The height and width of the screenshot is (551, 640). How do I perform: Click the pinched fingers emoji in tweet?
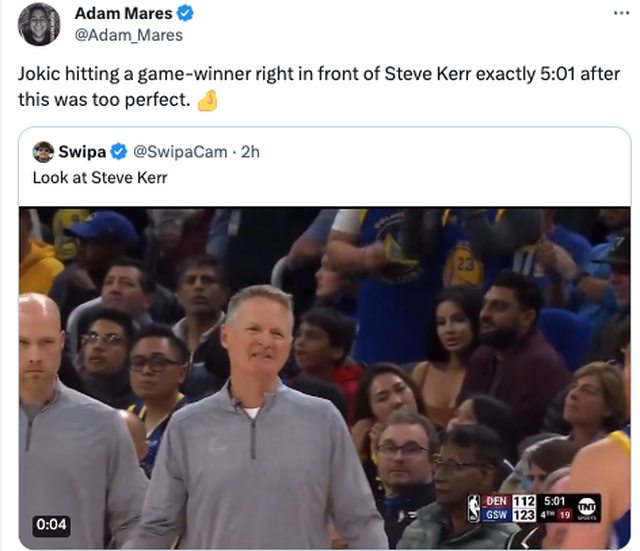(x=207, y=101)
